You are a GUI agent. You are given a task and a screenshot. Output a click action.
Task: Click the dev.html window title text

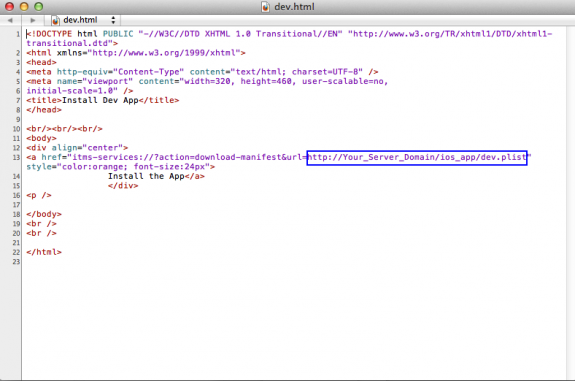pyautogui.click(x=294, y=7)
